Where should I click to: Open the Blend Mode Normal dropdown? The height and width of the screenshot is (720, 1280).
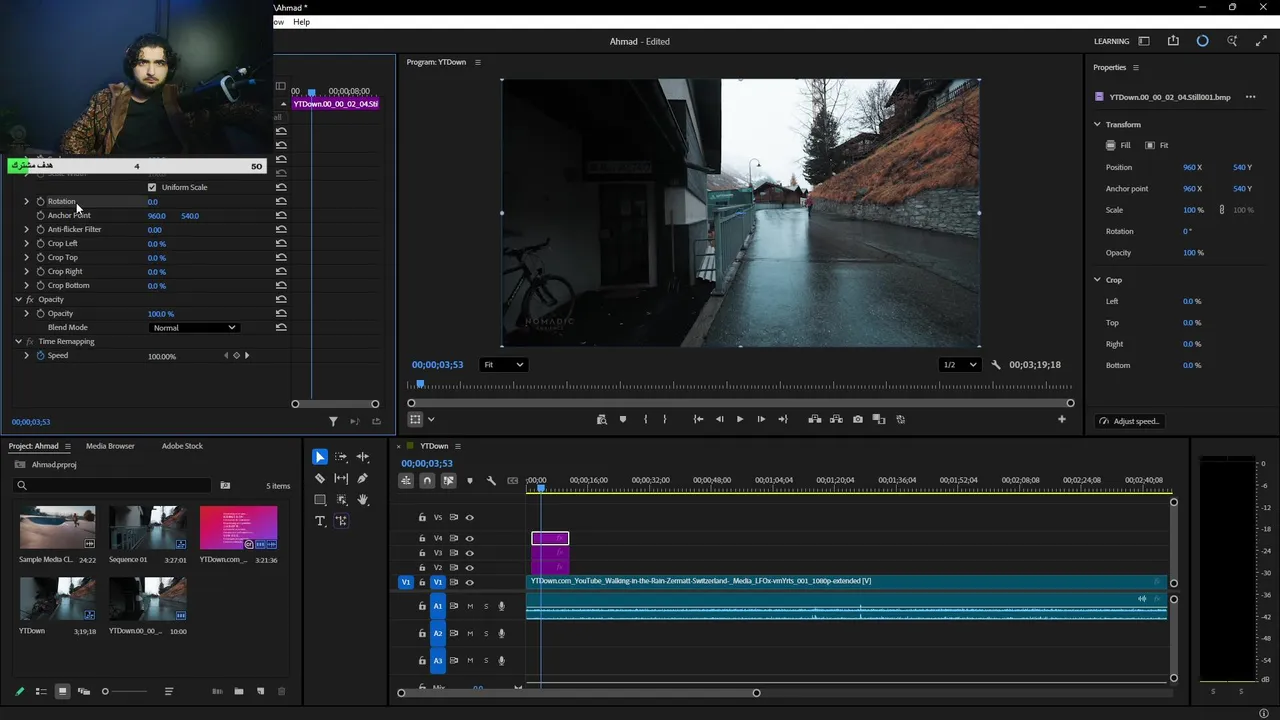click(x=194, y=328)
